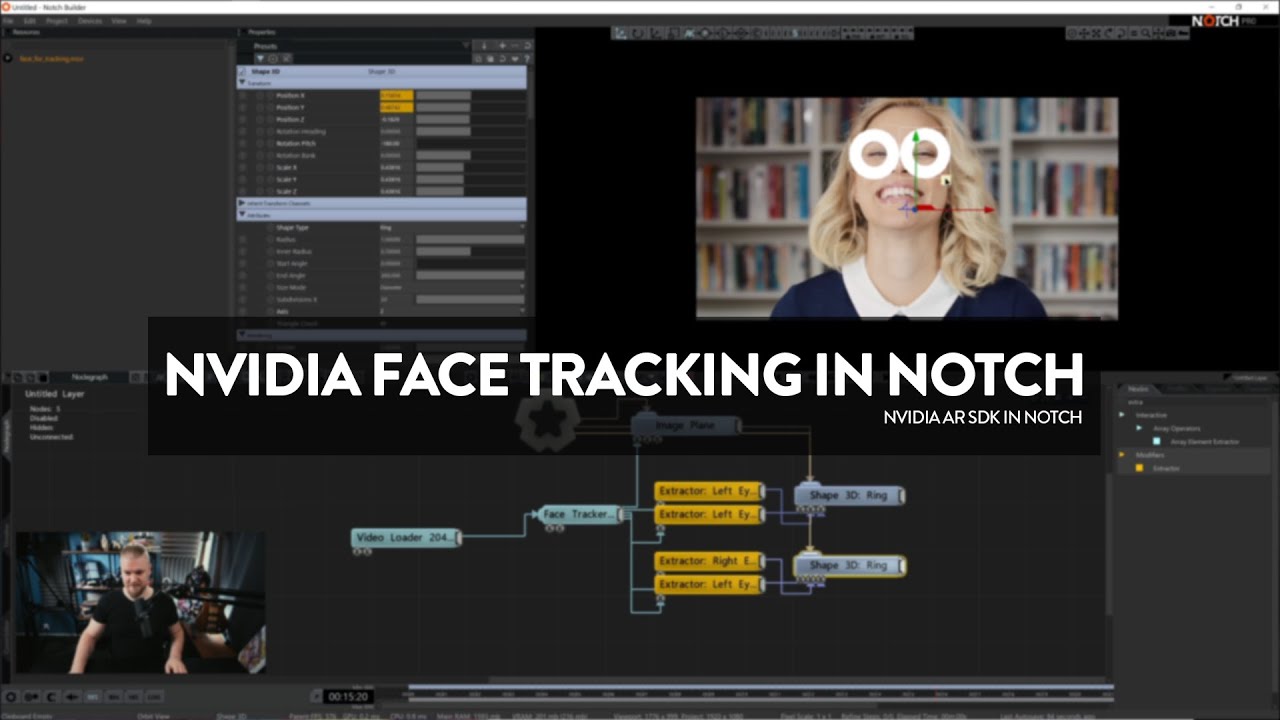
Task: Toggle the Position X row checkbox
Action: click(x=242, y=95)
